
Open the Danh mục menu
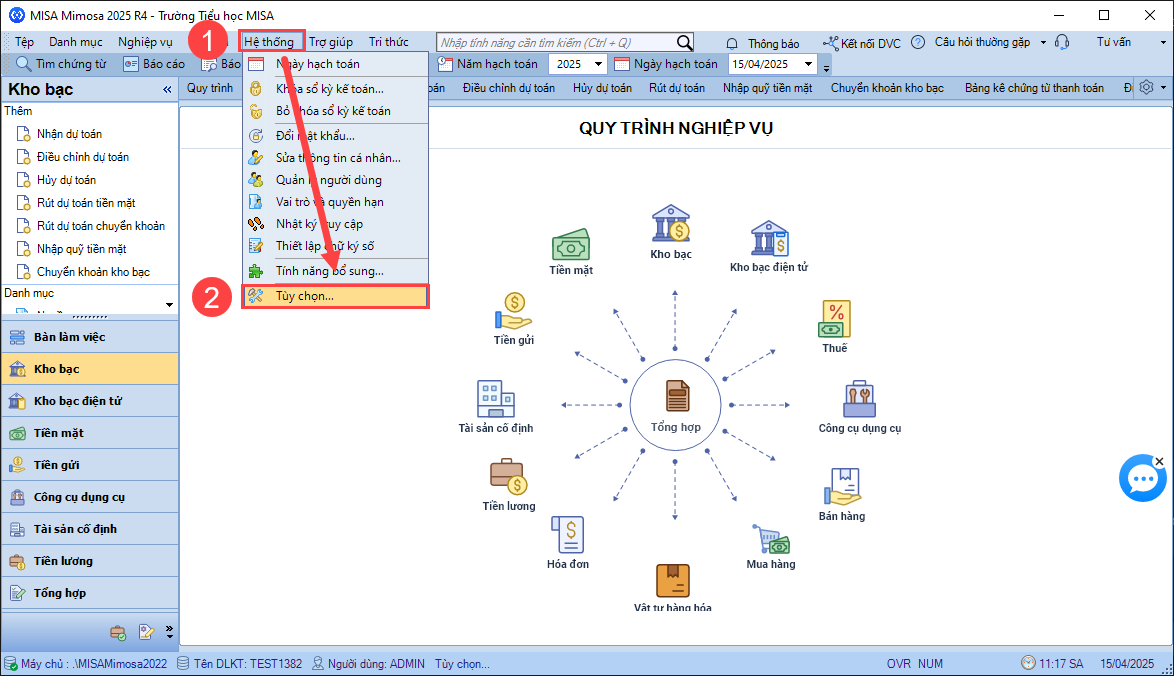pyautogui.click(x=76, y=42)
